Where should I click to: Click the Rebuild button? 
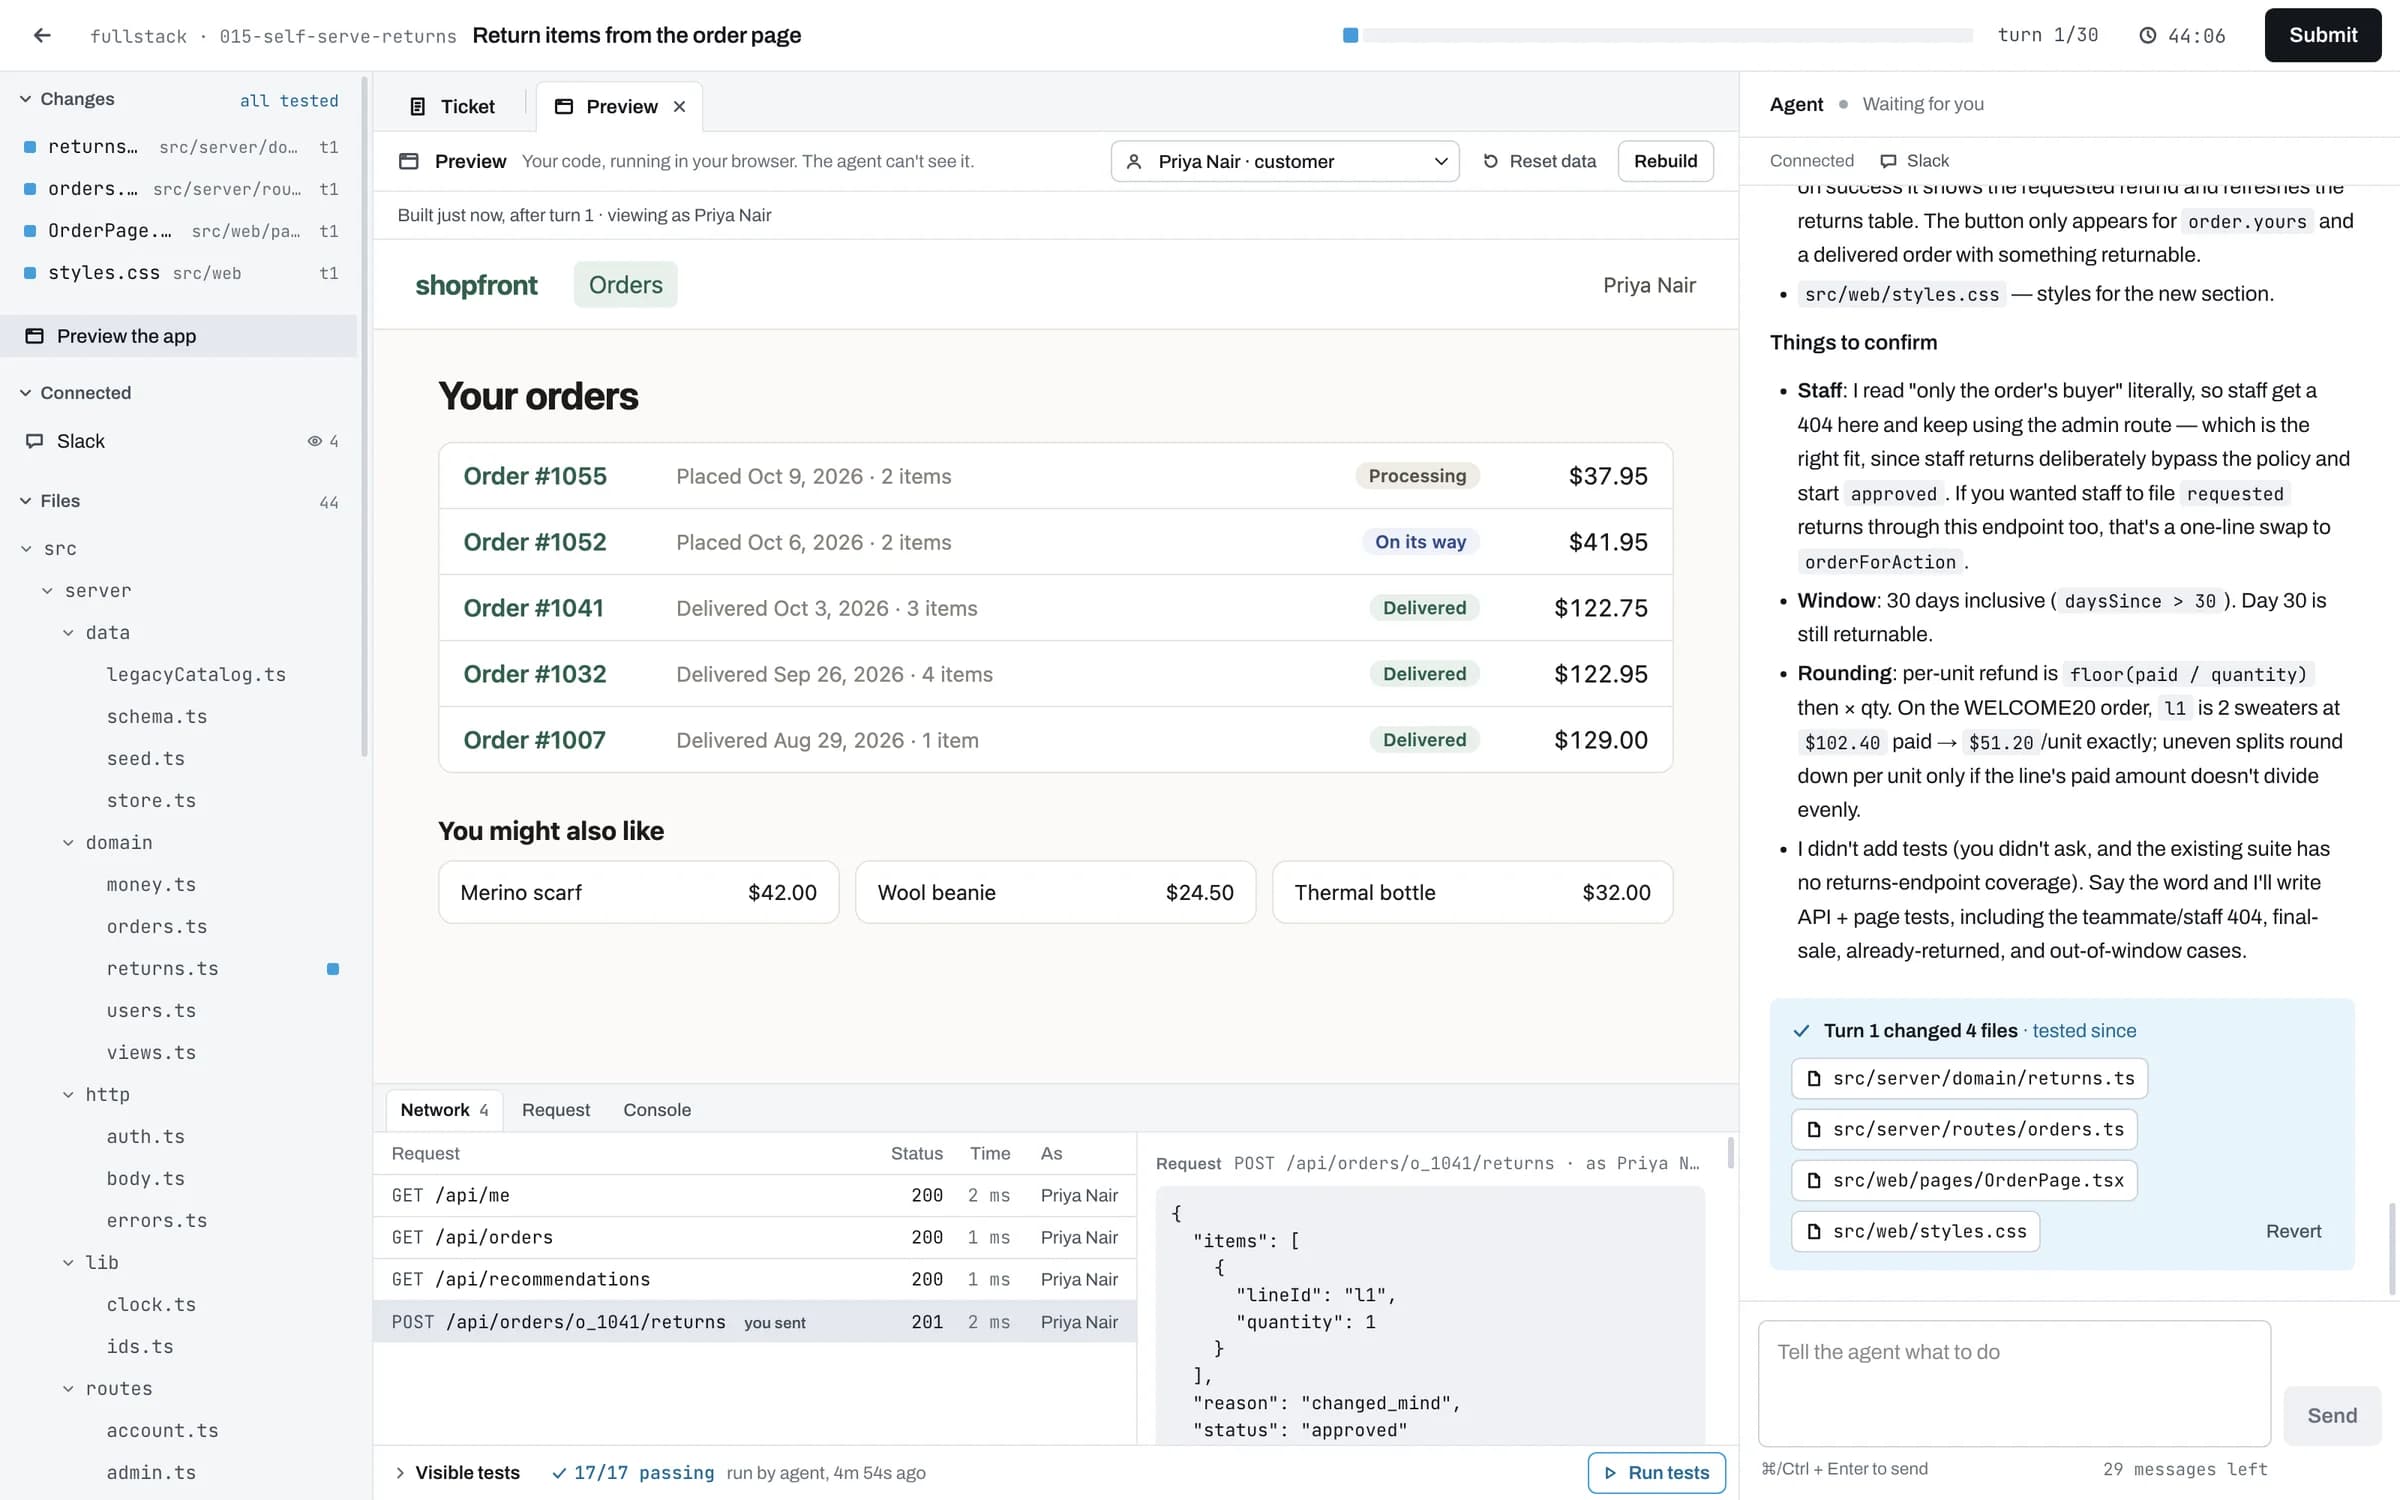click(x=1665, y=161)
